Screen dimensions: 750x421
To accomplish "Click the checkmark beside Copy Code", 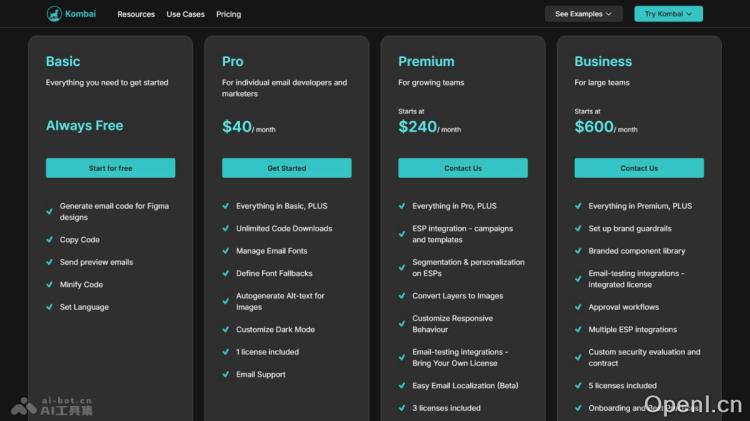I will [x=50, y=240].
